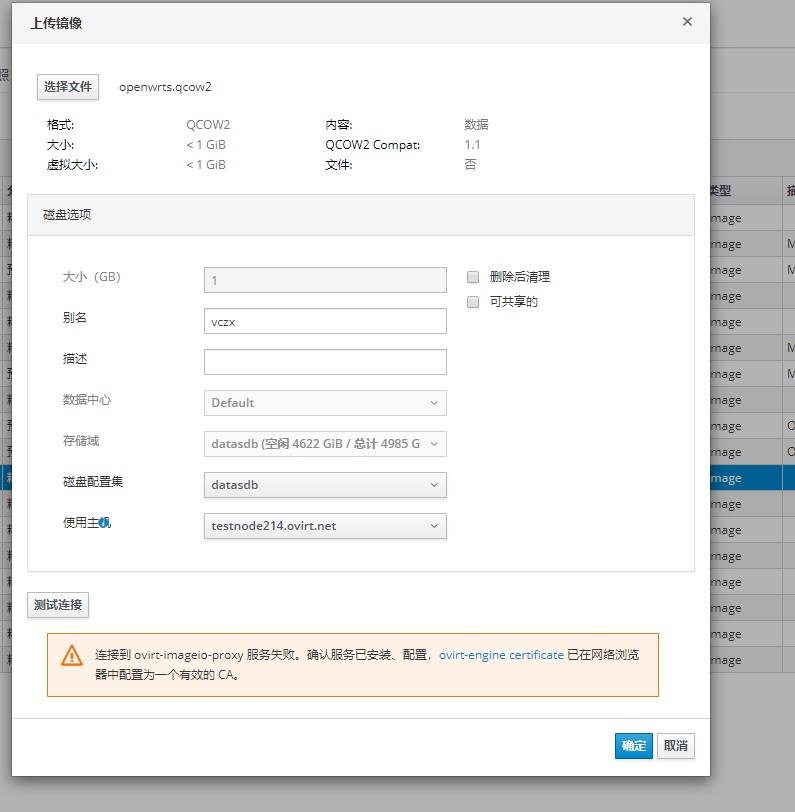795x812 pixels.
Task: Click the warning triangle icon in alert
Action: [x=71, y=655]
